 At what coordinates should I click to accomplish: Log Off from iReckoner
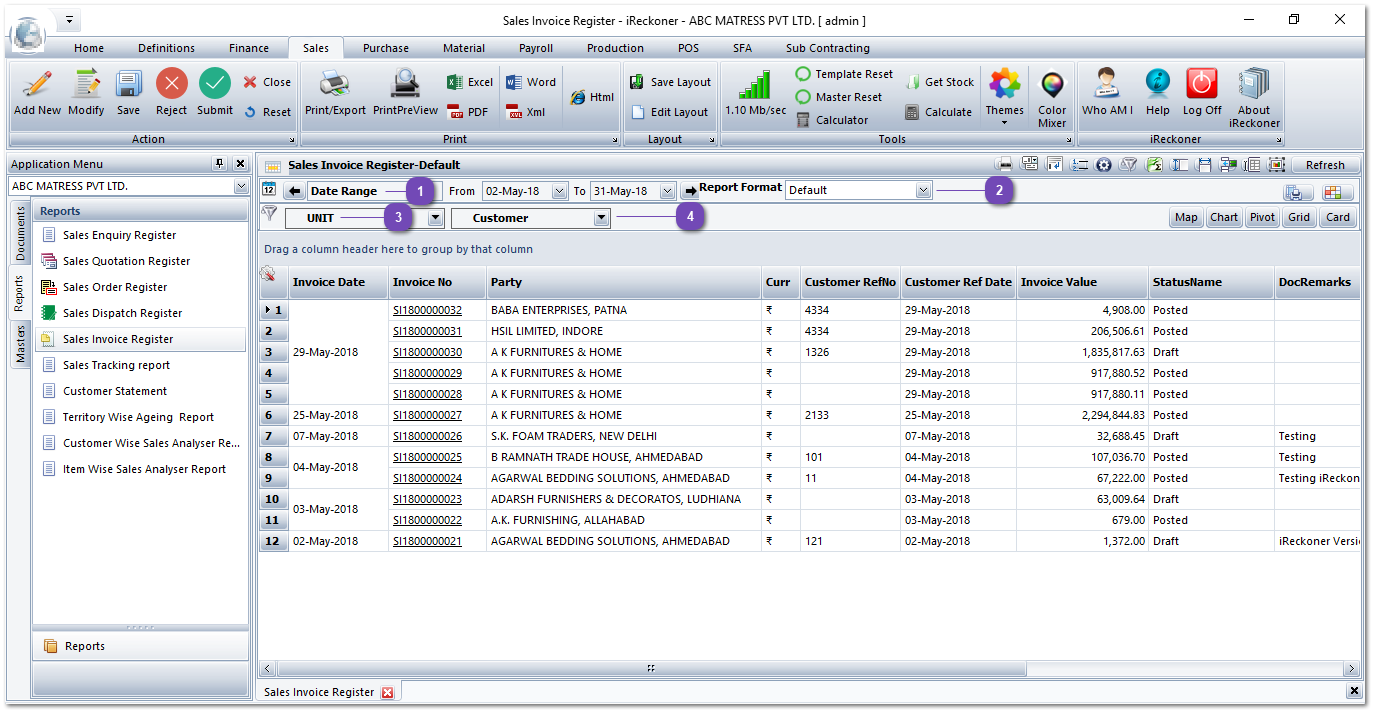click(1201, 95)
